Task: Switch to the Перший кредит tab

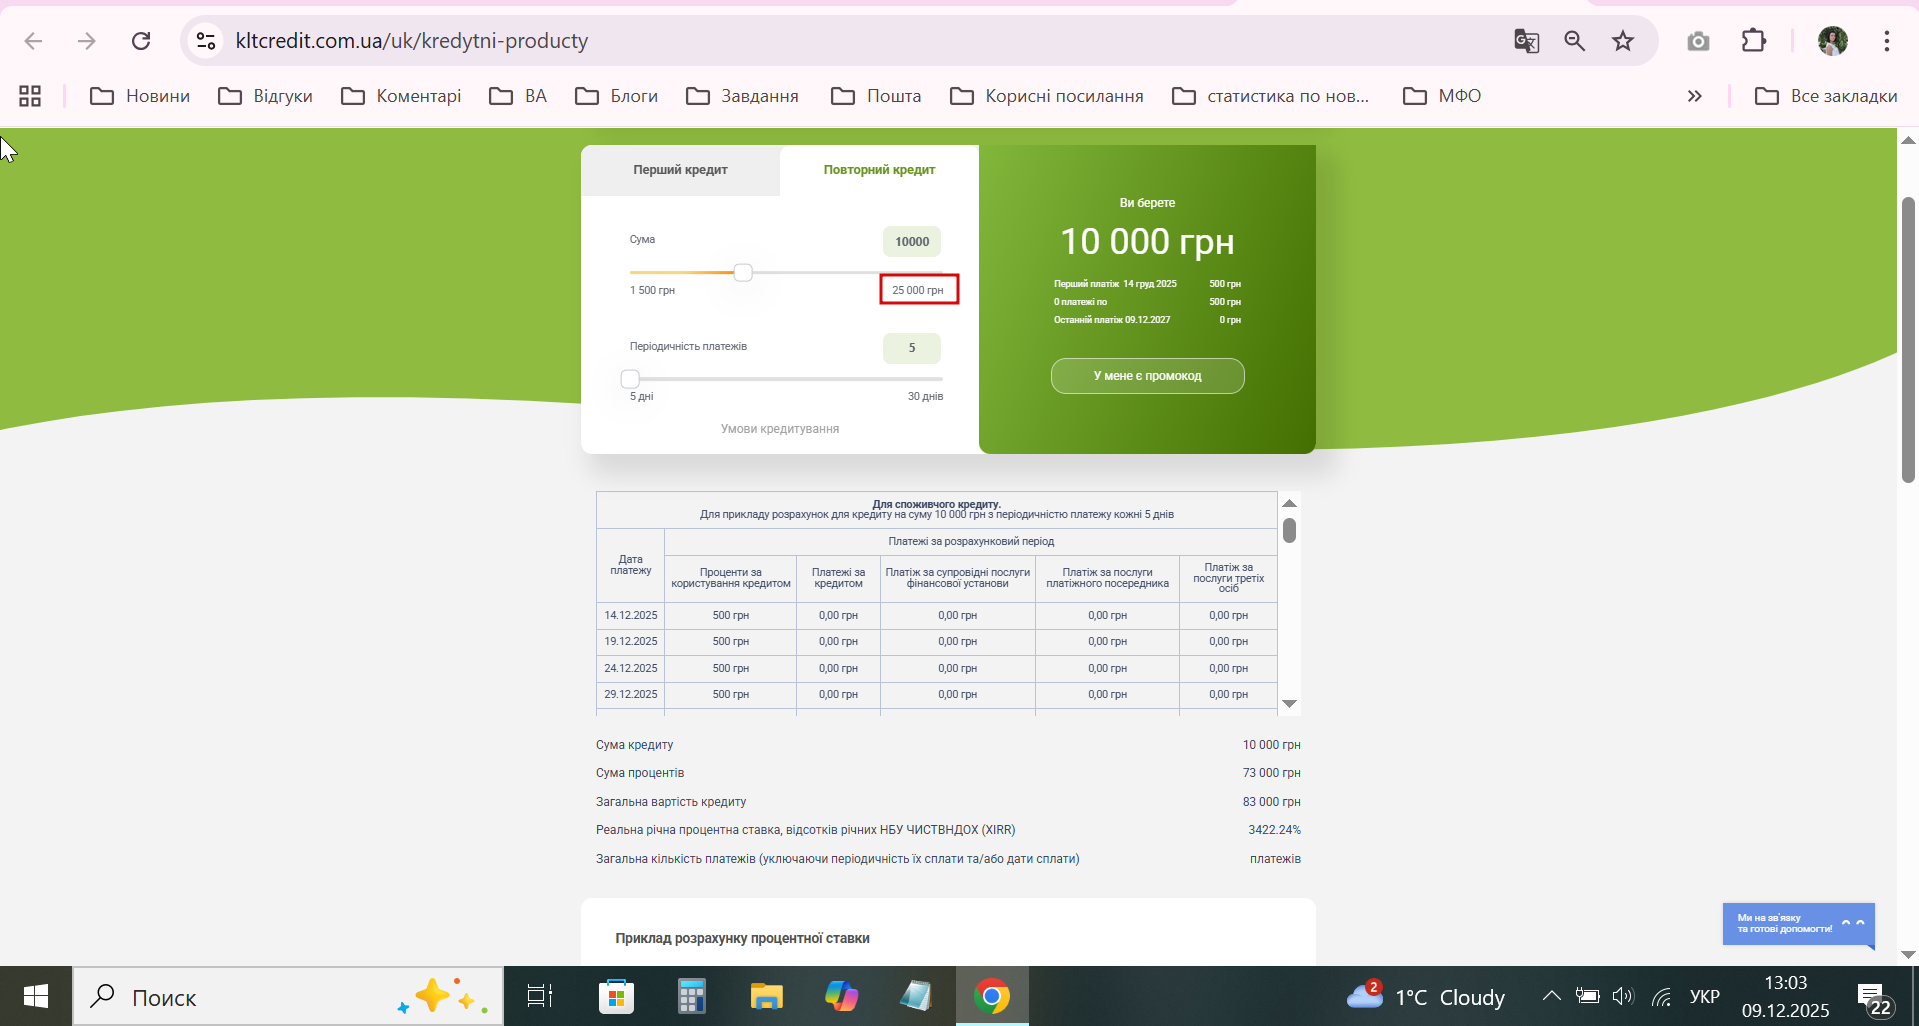Action: 680,170
